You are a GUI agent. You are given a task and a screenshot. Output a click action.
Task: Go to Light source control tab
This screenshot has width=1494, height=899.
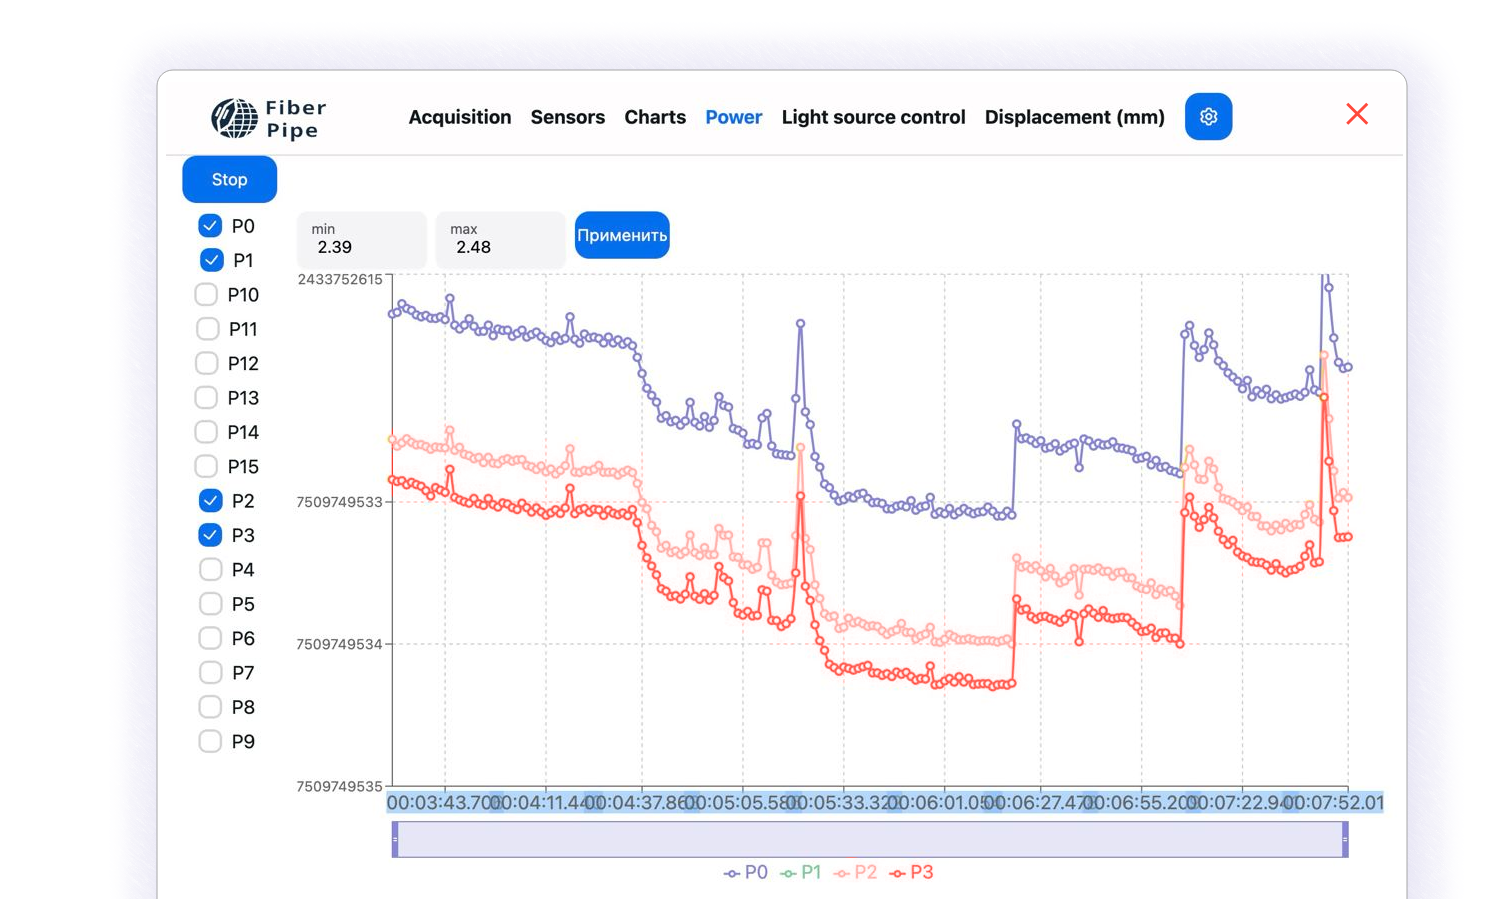coord(873,117)
